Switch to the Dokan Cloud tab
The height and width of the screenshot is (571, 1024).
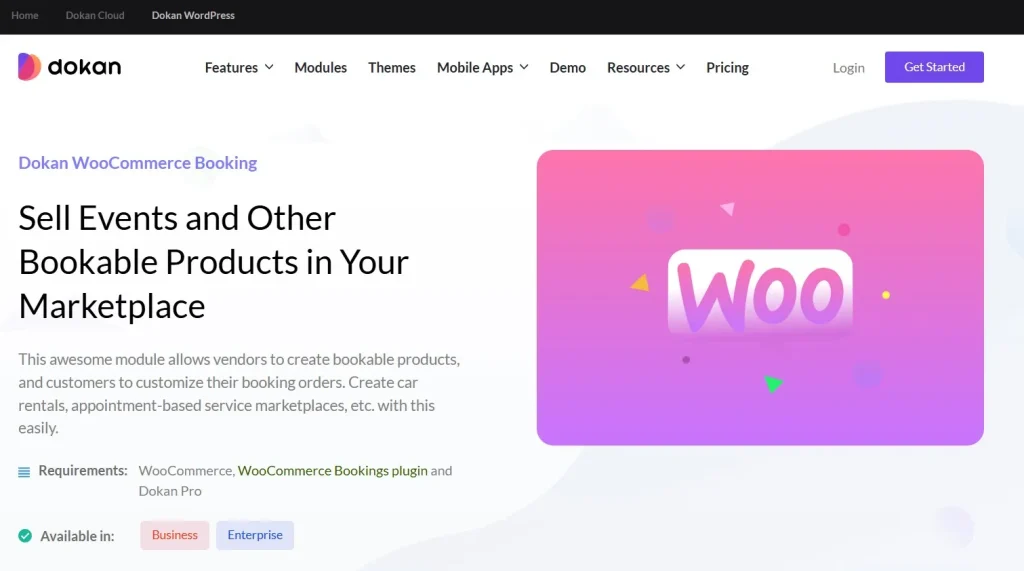coord(95,16)
